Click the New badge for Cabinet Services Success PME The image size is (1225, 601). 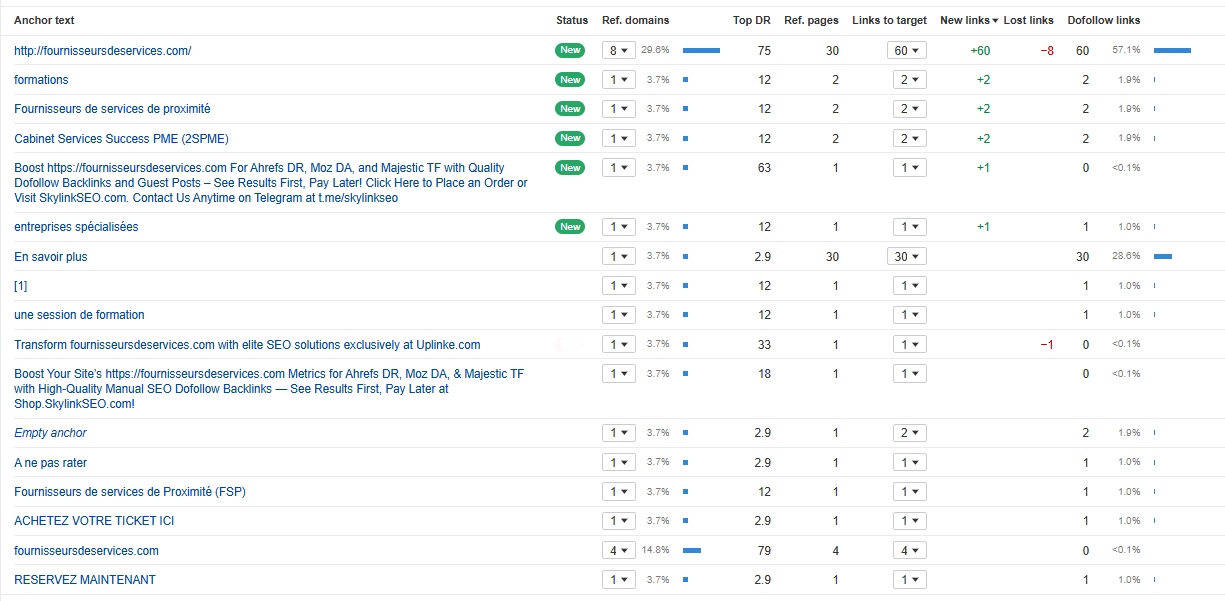[x=570, y=138]
